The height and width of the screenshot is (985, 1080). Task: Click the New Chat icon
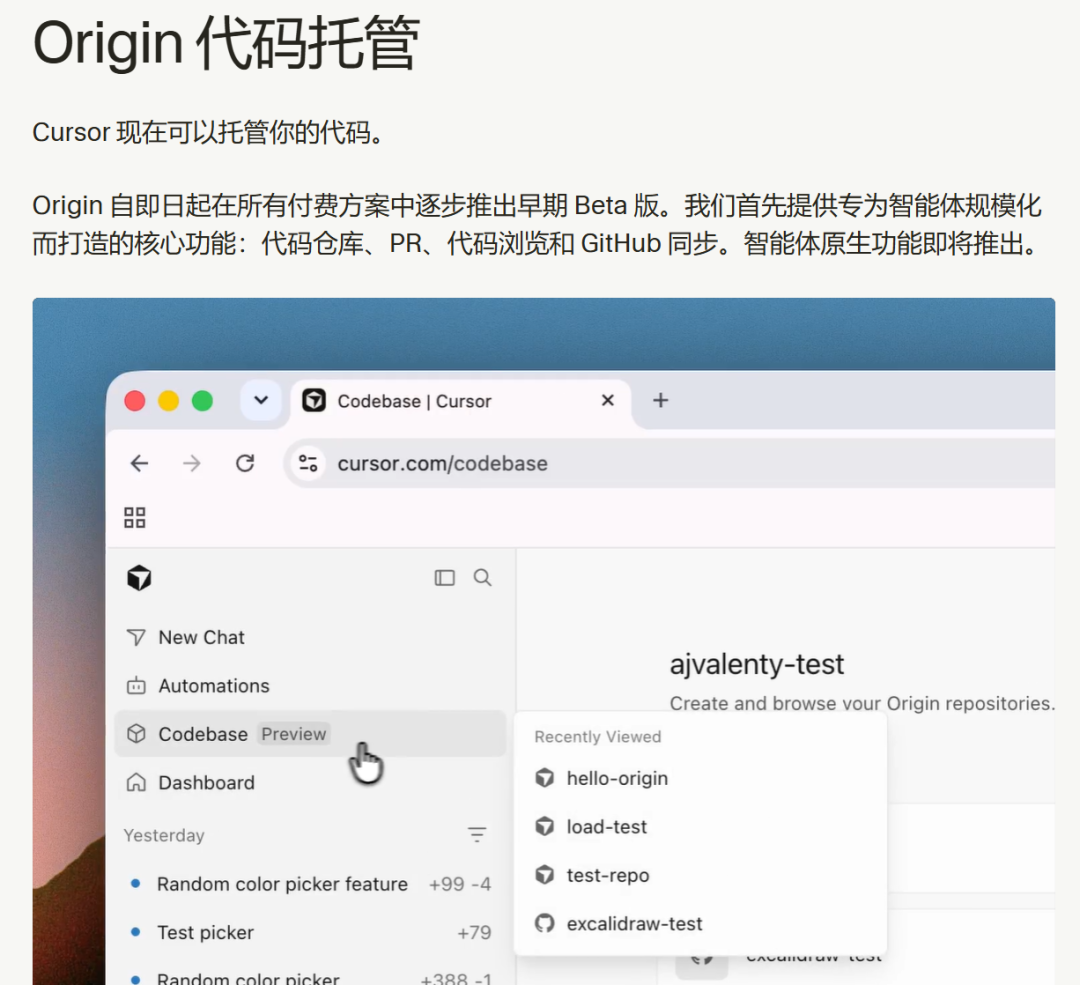136,638
